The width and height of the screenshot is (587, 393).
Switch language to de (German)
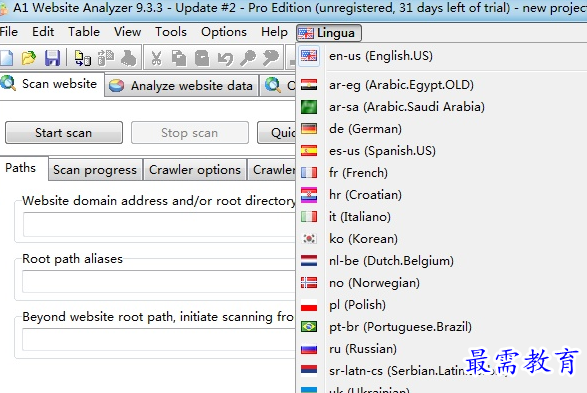click(x=365, y=129)
